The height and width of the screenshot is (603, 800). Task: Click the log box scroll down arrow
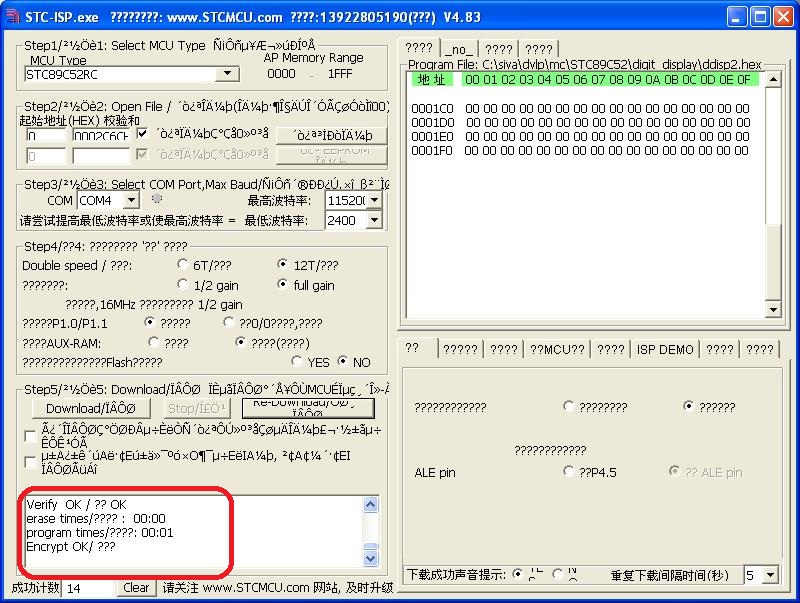coord(370,558)
